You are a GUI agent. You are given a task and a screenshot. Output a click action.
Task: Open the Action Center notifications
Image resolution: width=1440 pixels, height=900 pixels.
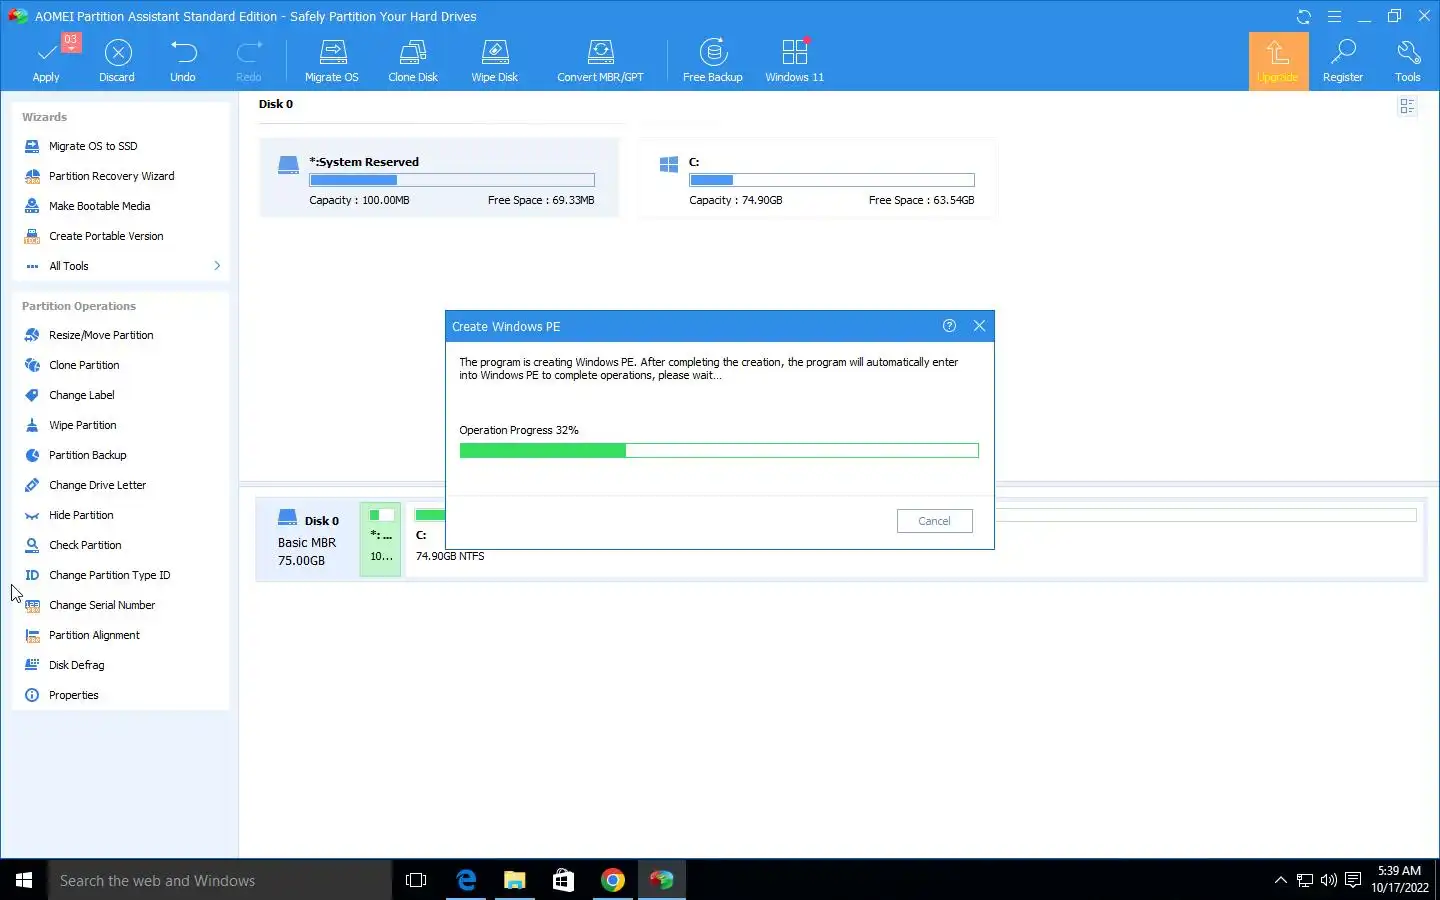pos(1353,880)
